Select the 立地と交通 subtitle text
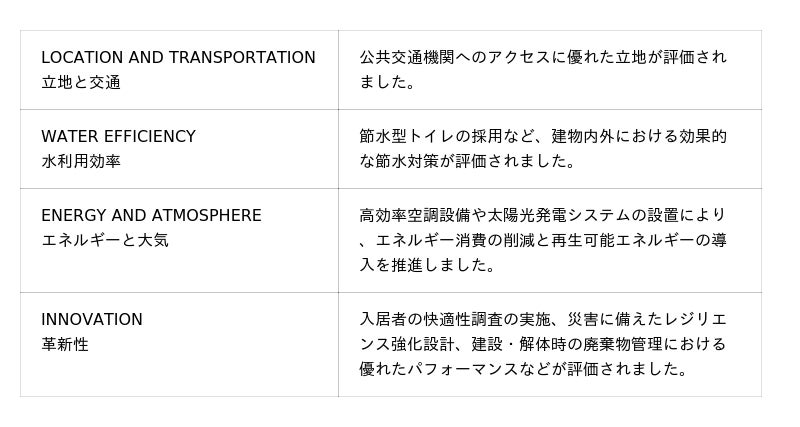Screen dimensions: 800x427 pyautogui.click(x=81, y=83)
